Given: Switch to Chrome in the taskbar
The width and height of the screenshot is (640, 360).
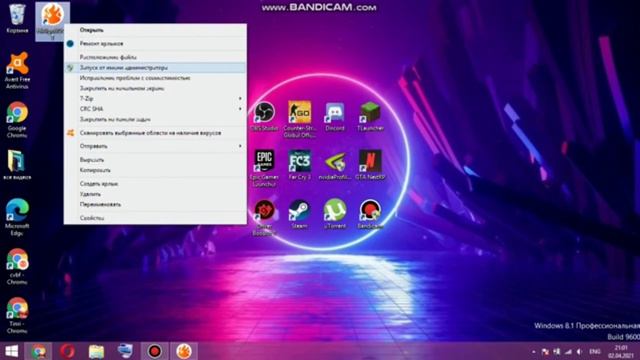Looking at the screenshot, I should pyautogui.click(x=39, y=351).
